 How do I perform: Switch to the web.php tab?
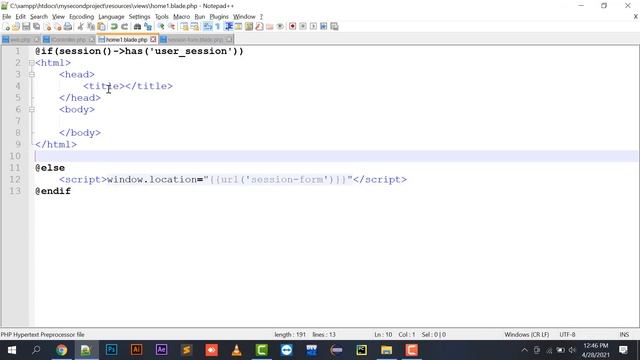[20, 40]
